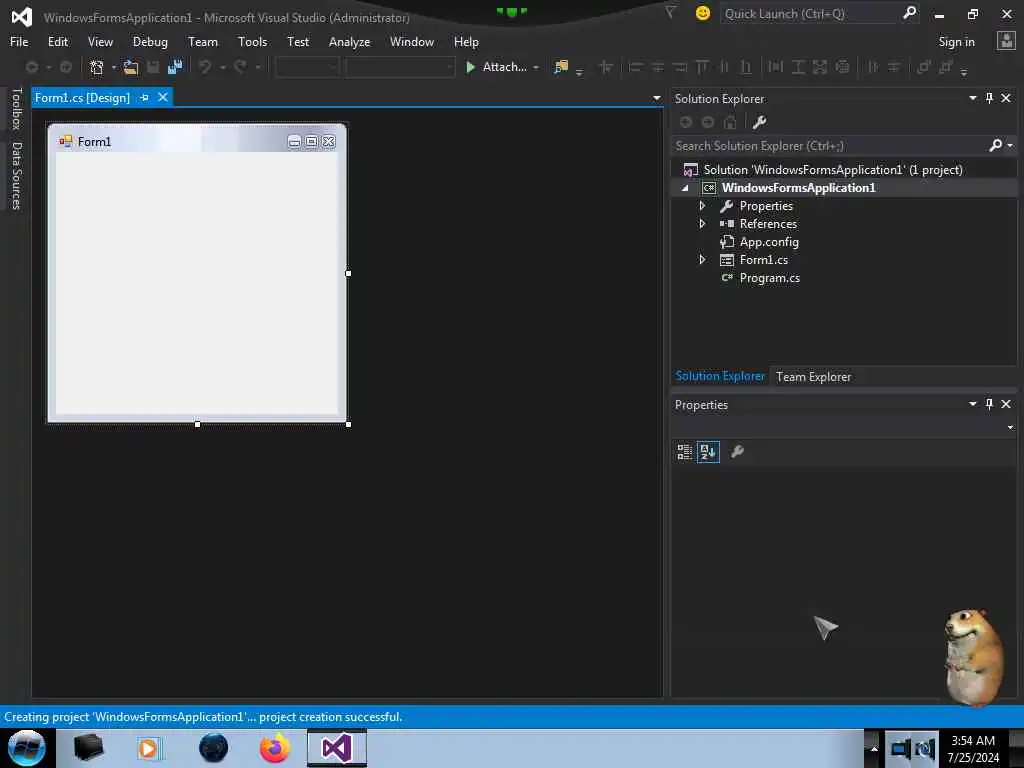Click the Windows Start button
This screenshot has width=1024, height=768.
tap(26, 748)
